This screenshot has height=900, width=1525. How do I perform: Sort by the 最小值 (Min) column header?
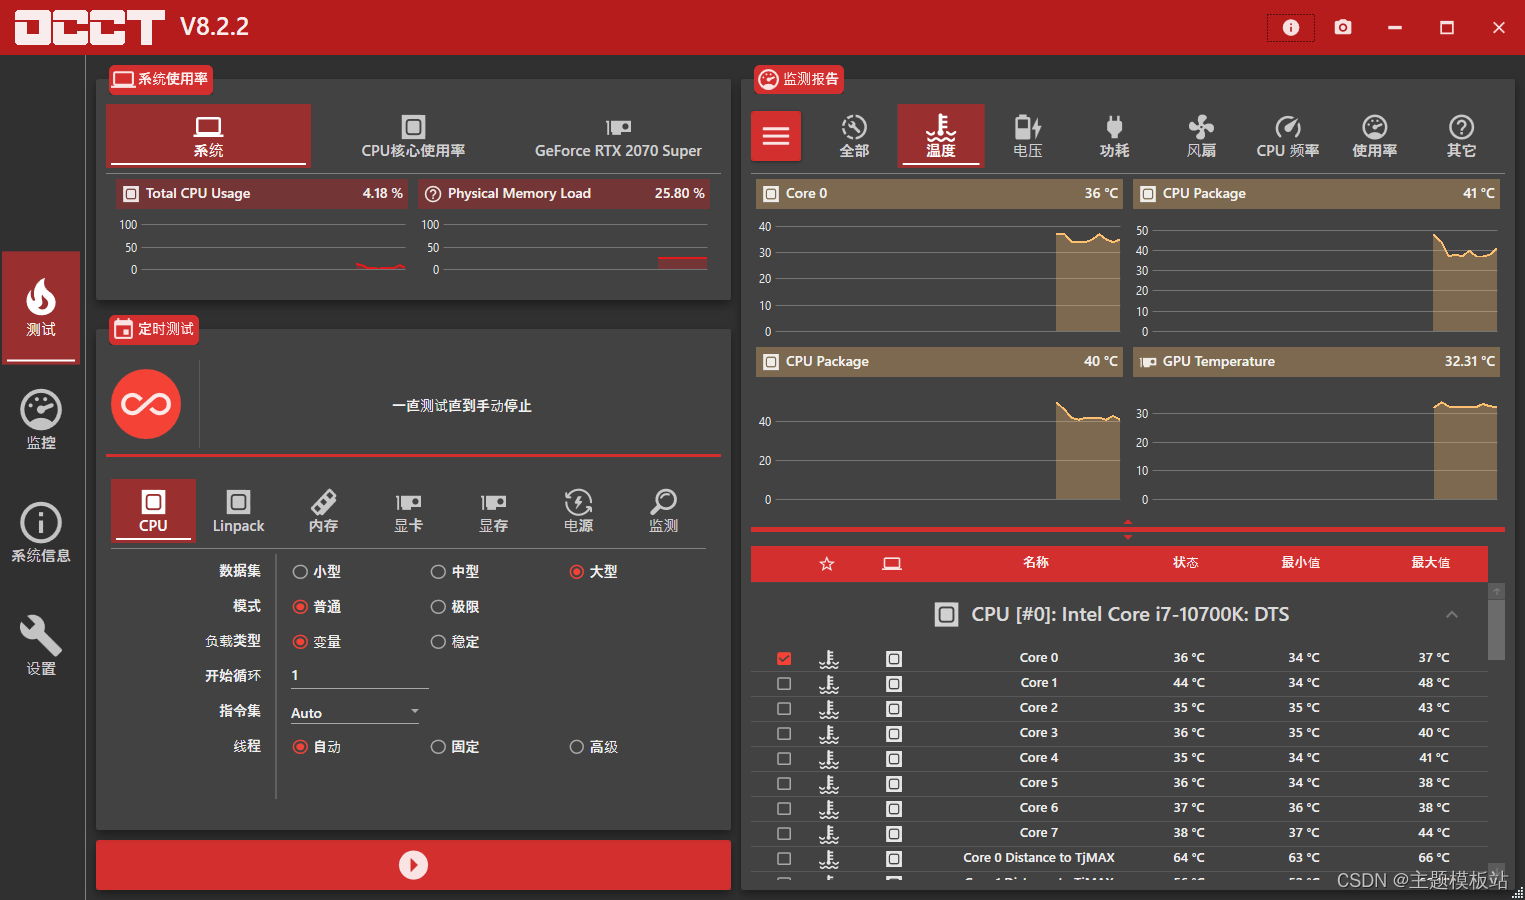[x=1301, y=563]
